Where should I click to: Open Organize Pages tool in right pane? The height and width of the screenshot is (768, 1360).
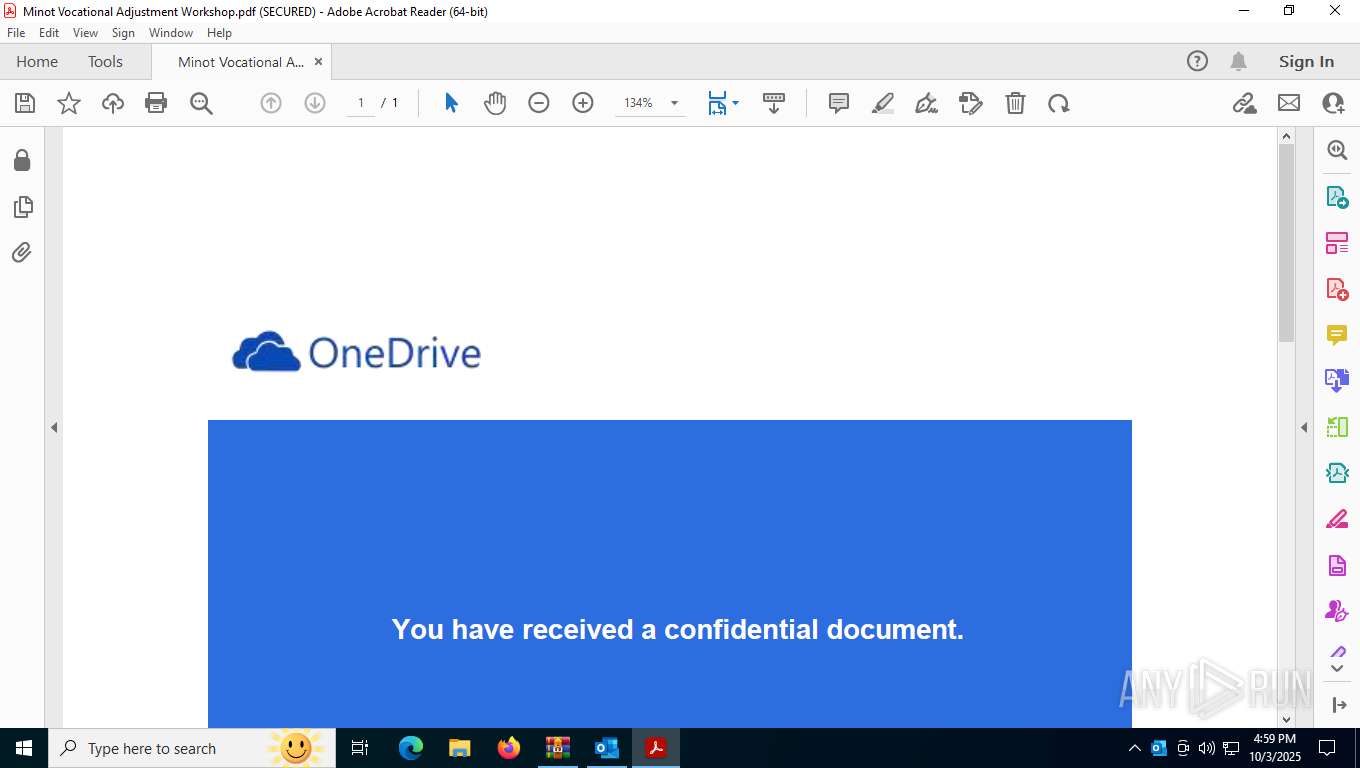[1337, 243]
